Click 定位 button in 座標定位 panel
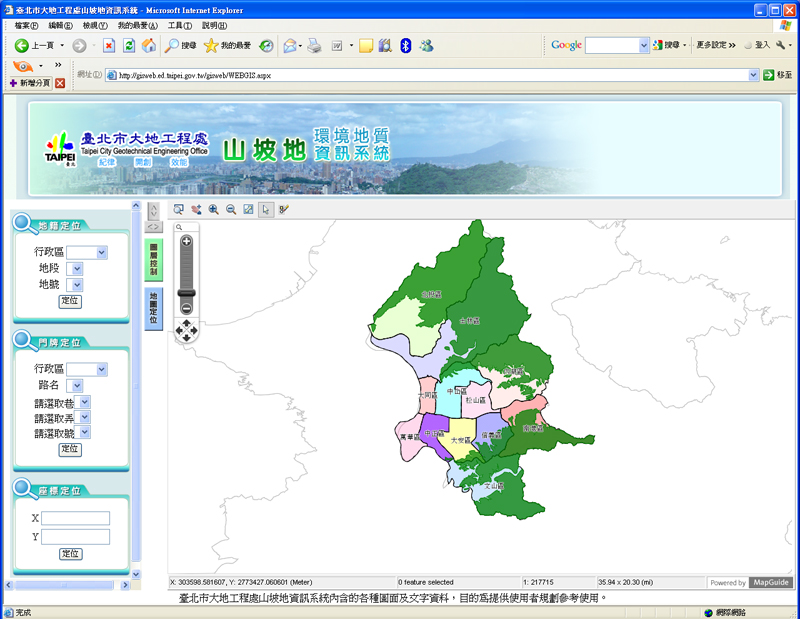 [70, 553]
